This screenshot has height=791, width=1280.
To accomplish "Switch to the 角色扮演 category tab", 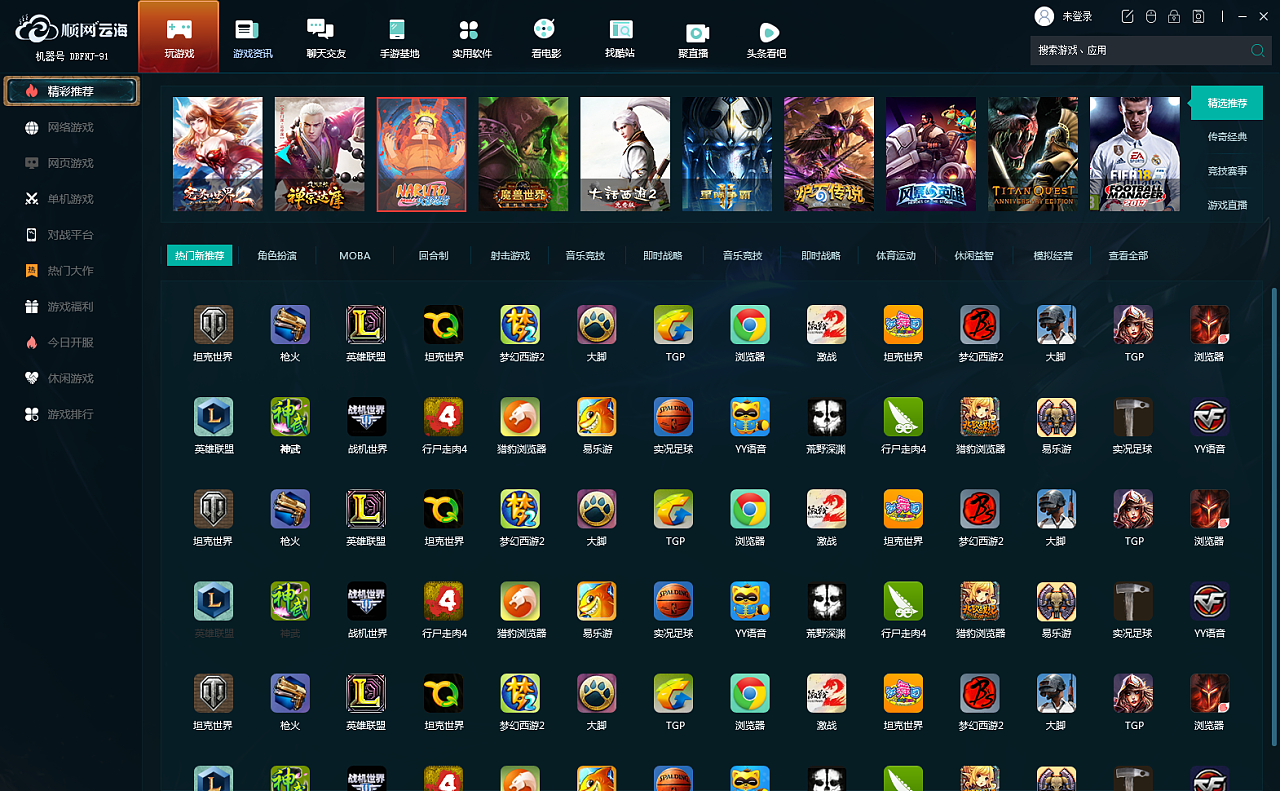I will [277, 256].
